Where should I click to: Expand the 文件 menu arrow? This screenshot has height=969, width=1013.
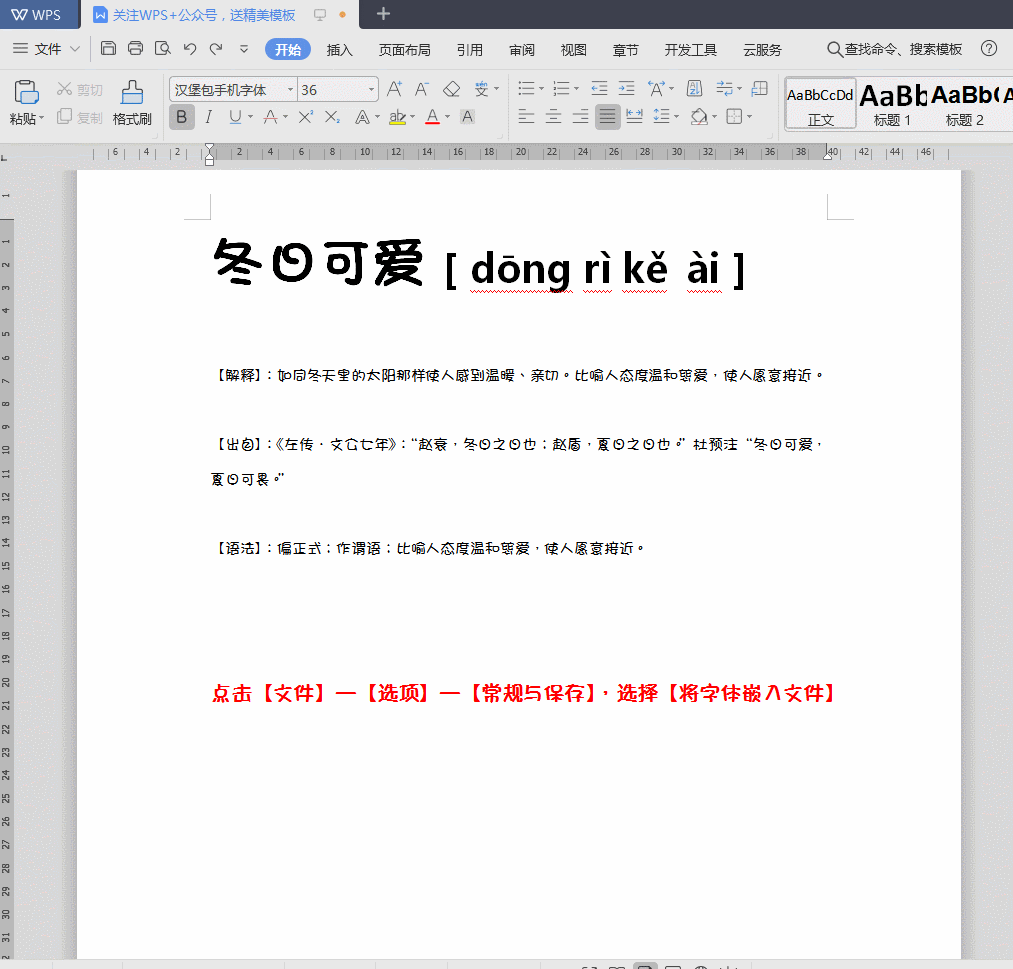[75, 49]
